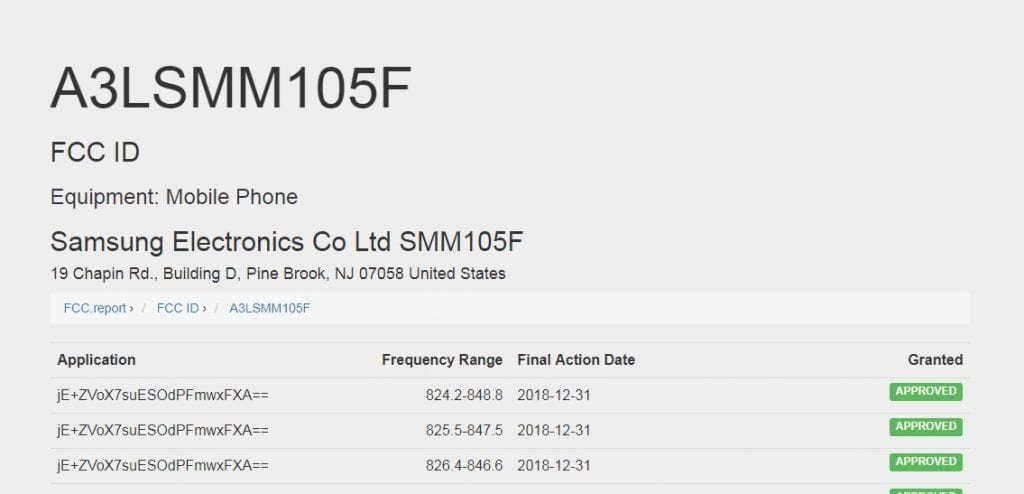Click the large A3LSMM105F page title
Screen dimensions: 1024x494
coord(231,91)
